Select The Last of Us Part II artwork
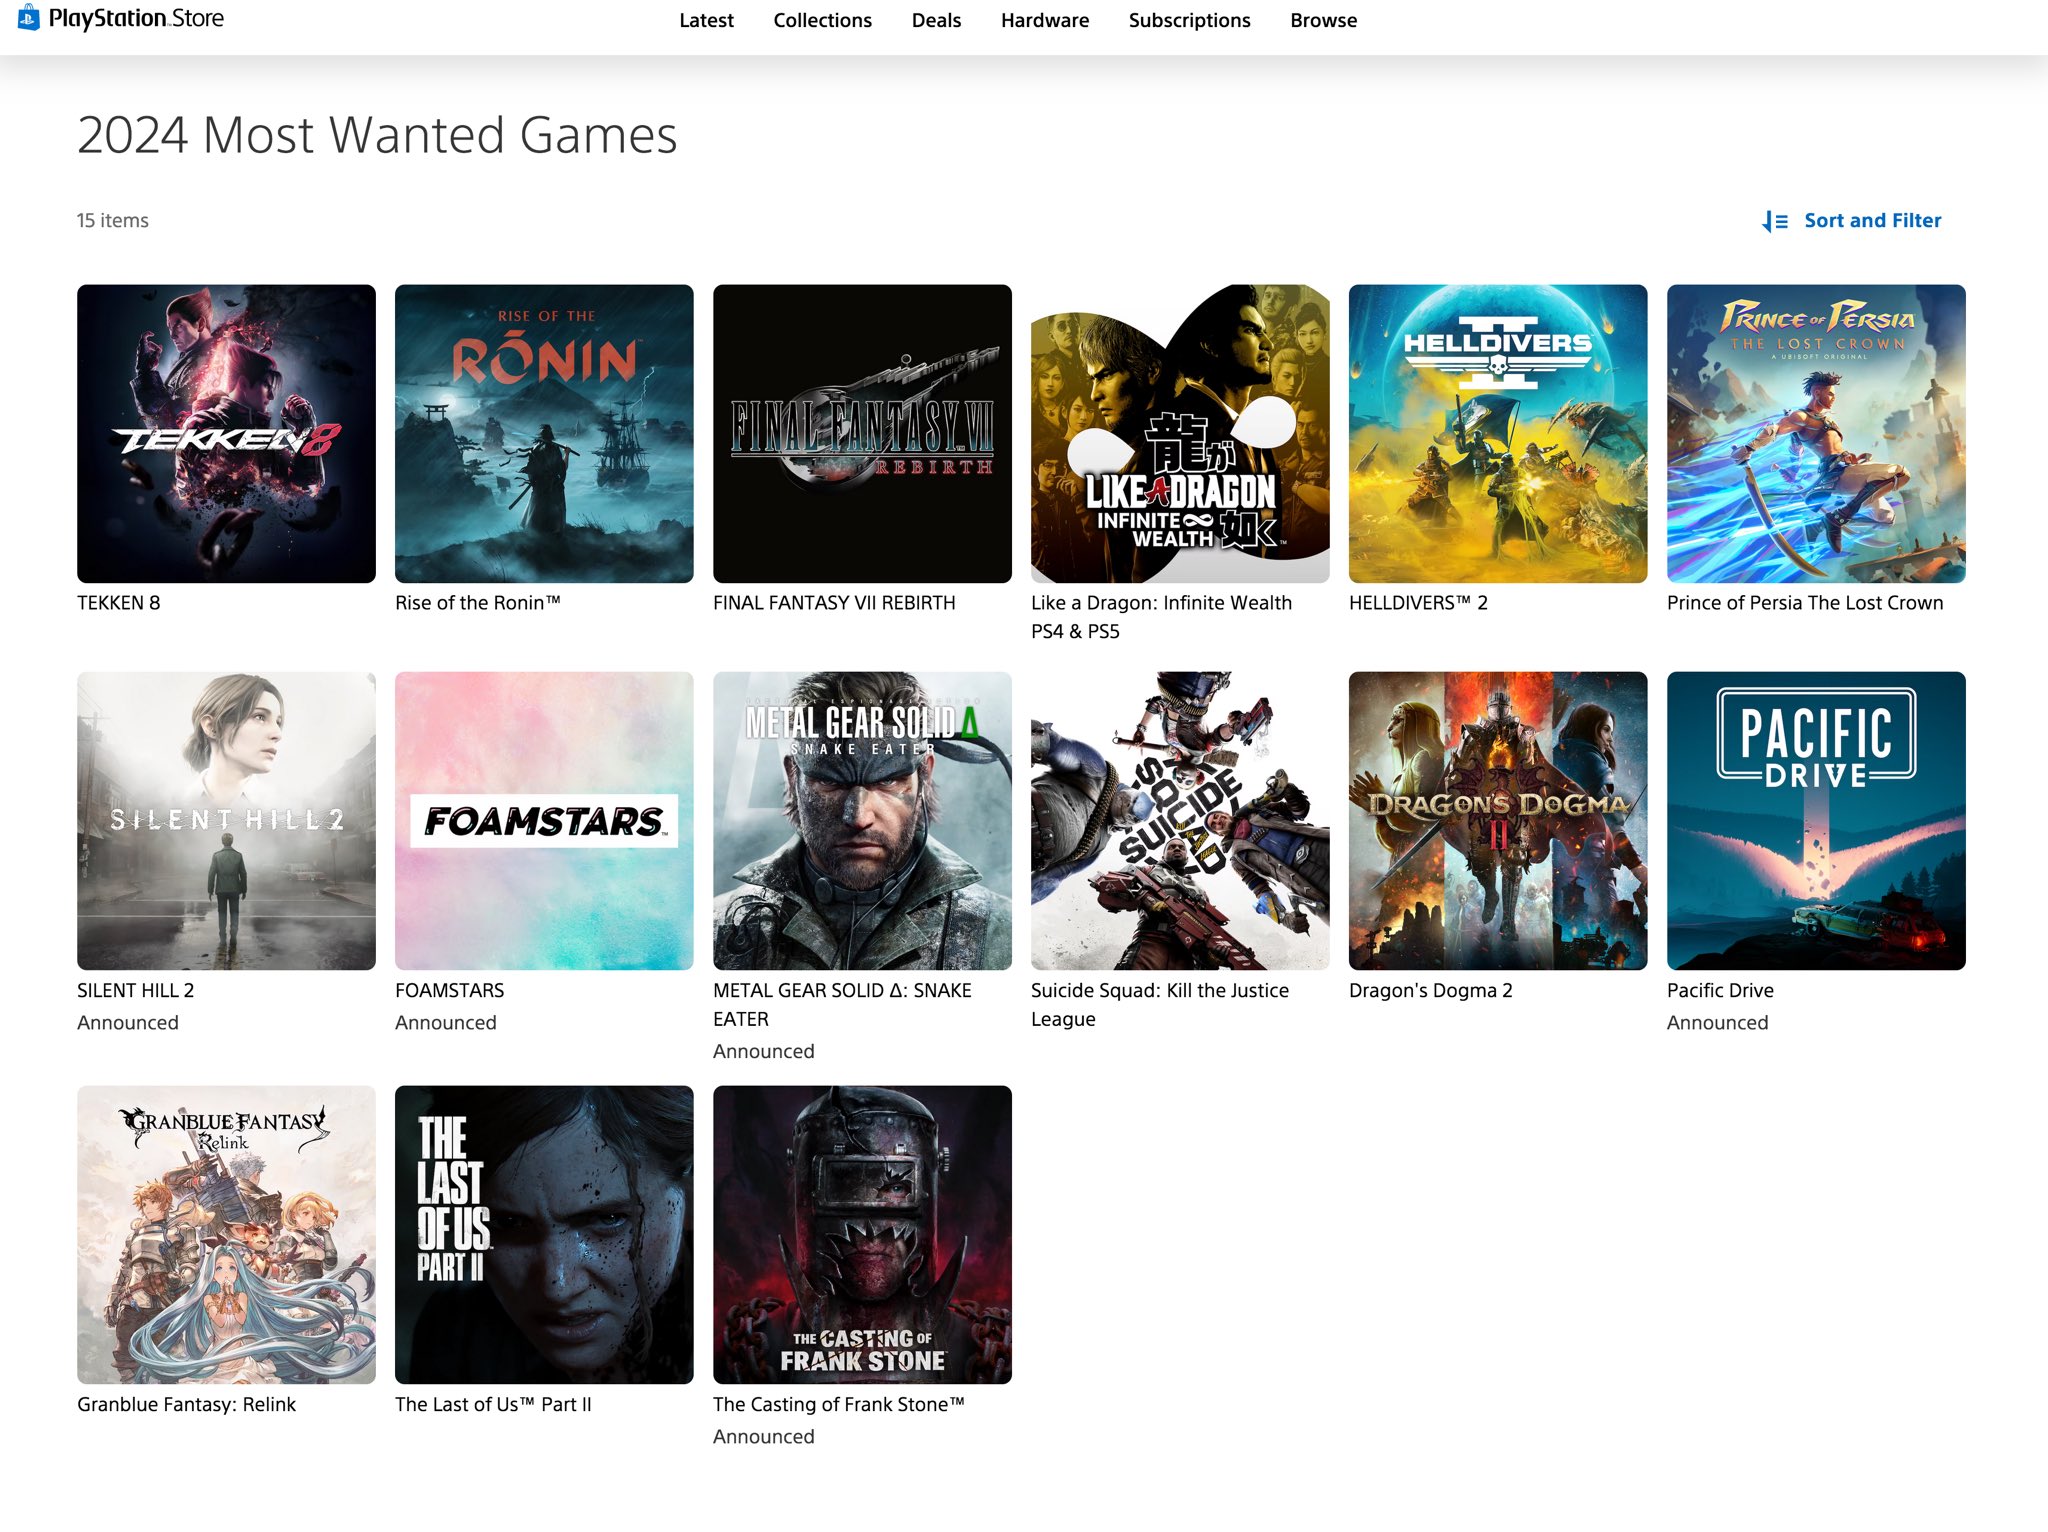 pos(544,1235)
